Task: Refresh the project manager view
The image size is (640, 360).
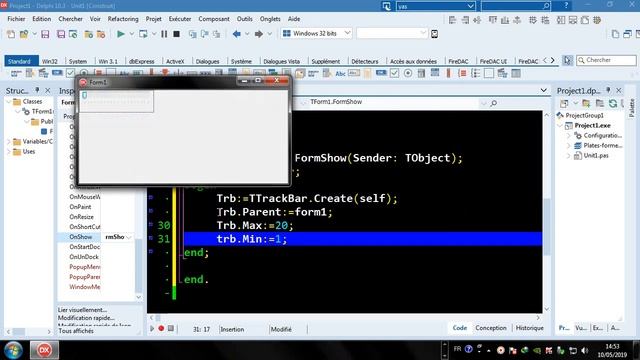Action: coord(613,104)
